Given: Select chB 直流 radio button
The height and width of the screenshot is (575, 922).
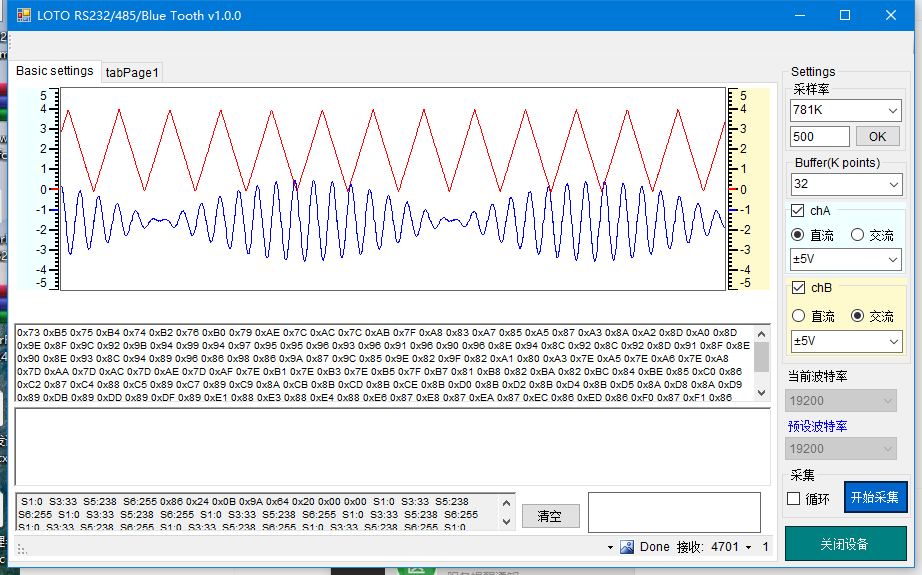Looking at the screenshot, I should click(x=799, y=316).
